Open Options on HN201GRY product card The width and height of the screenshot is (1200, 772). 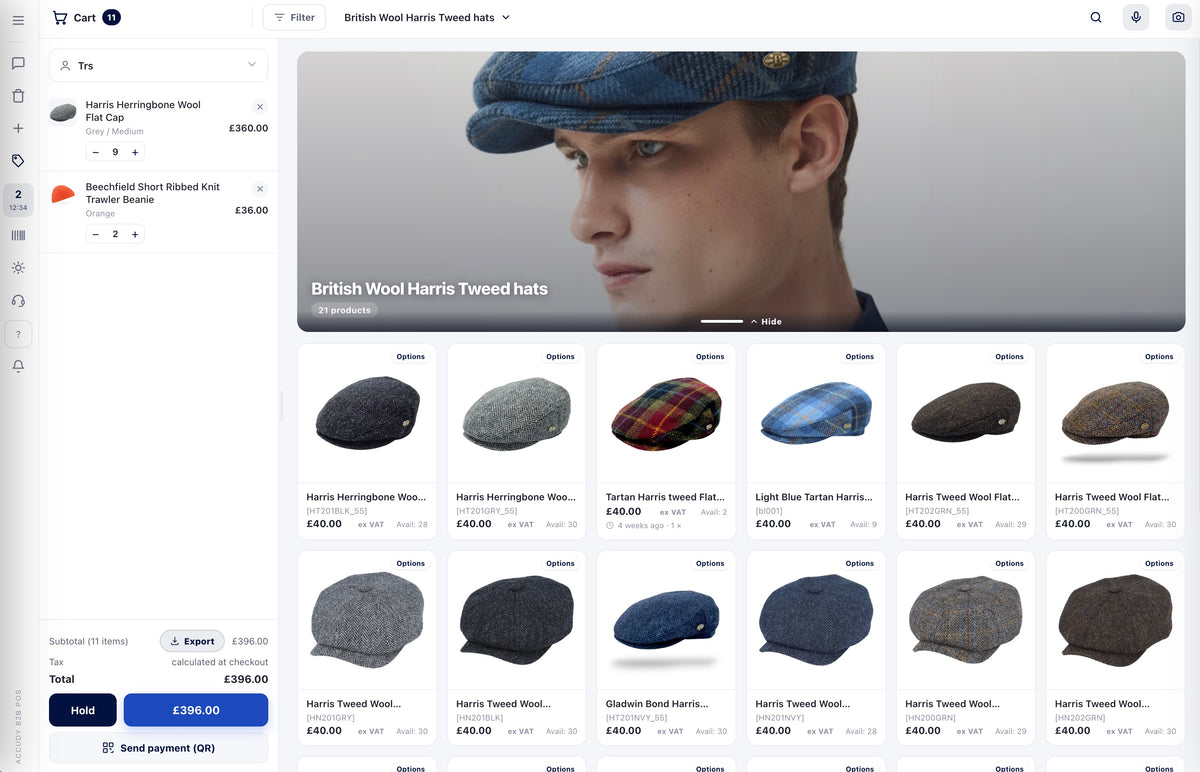pyautogui.click(x=411, y=563)
